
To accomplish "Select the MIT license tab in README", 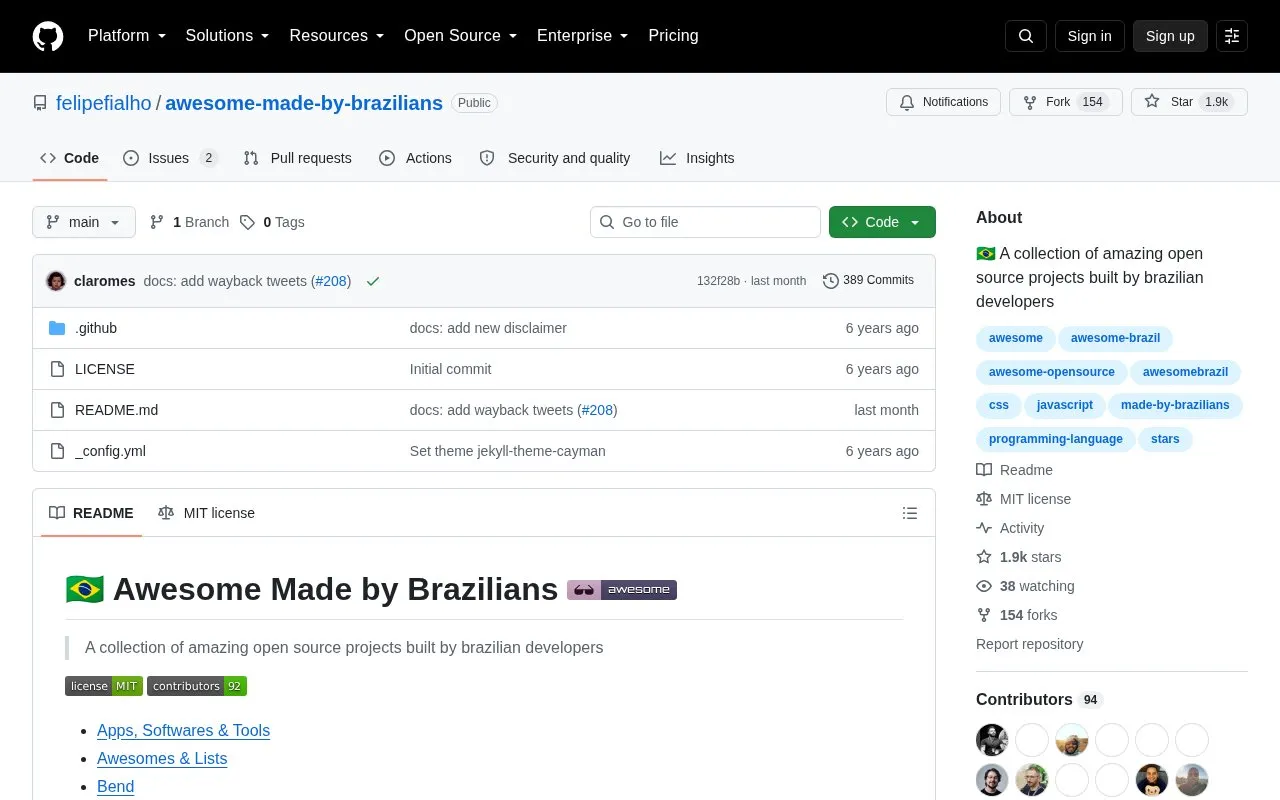I will click(x=207, y=513).
